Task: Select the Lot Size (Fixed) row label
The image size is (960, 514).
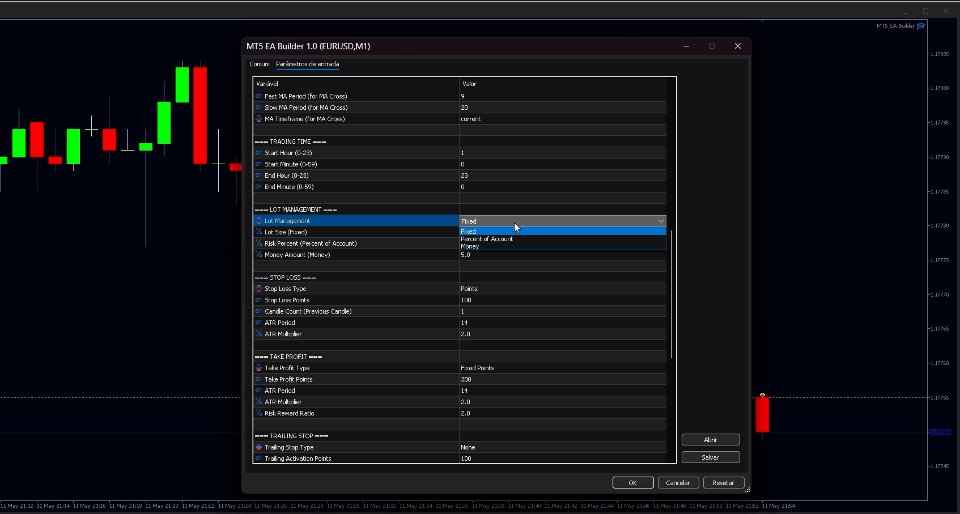Action: coord(286,233)
